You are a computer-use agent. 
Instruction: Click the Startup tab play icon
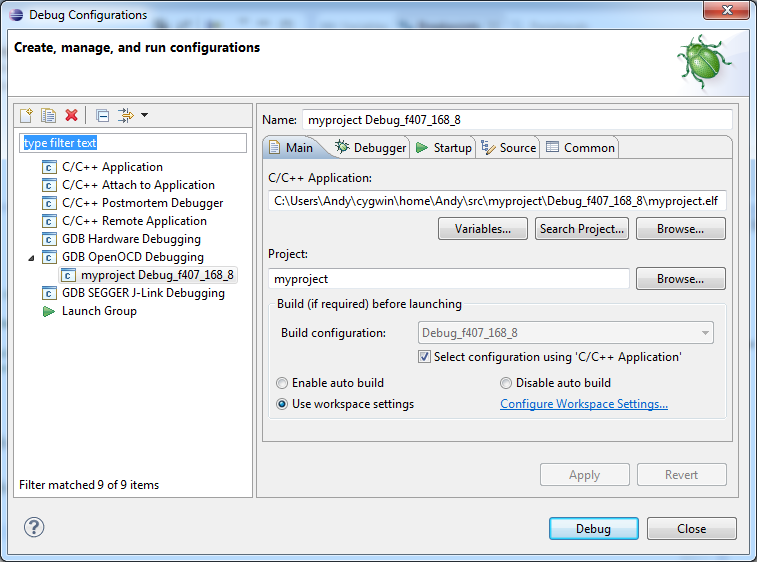(x=422, y=147)
